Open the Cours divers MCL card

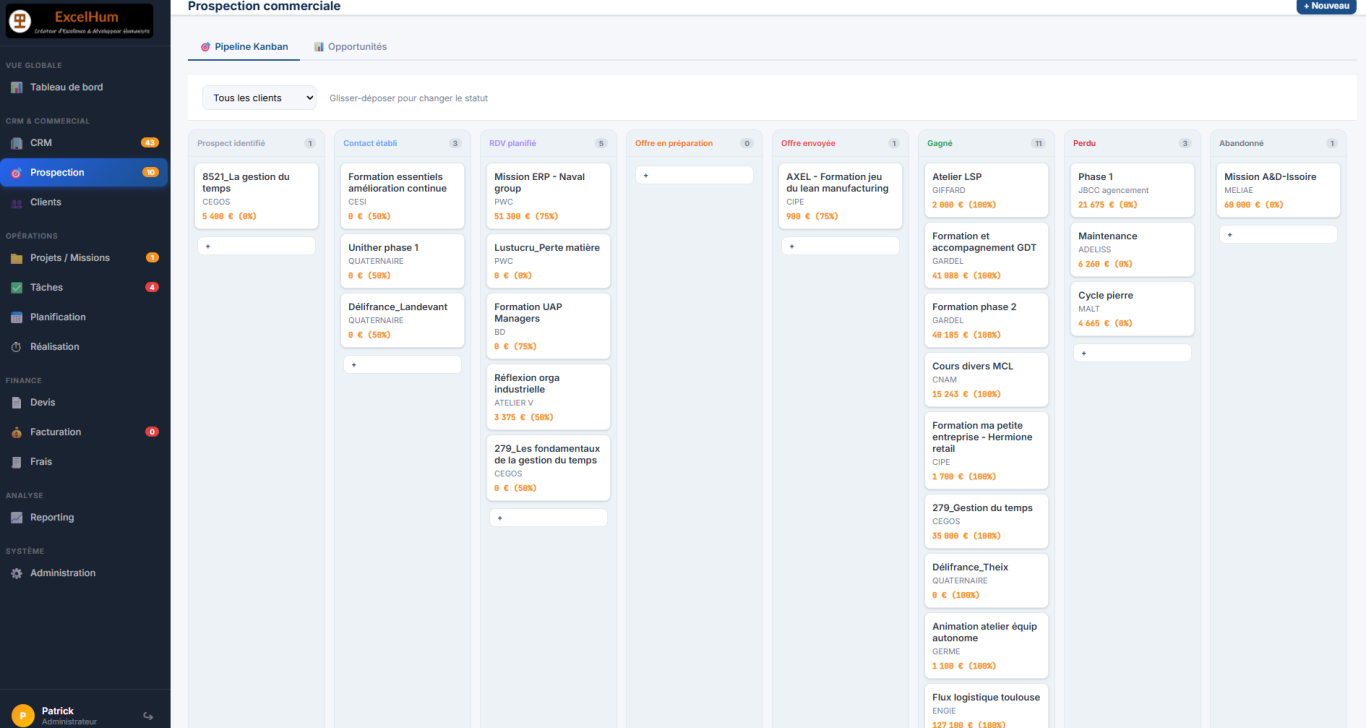[986, 379]
